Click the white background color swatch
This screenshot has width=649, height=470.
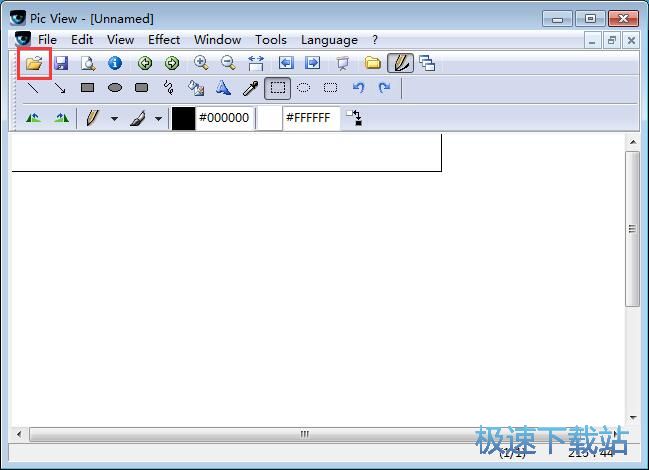pos(269,118)
